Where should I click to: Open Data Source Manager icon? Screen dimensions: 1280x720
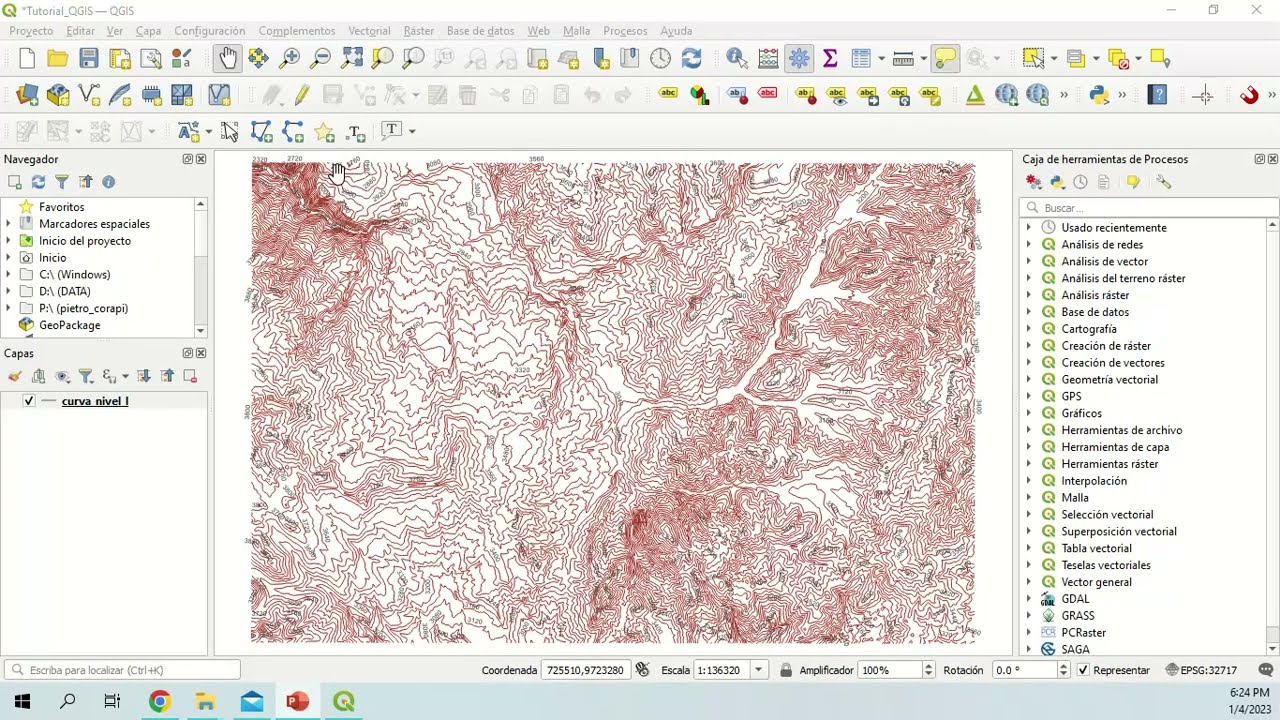click(27, 96)
